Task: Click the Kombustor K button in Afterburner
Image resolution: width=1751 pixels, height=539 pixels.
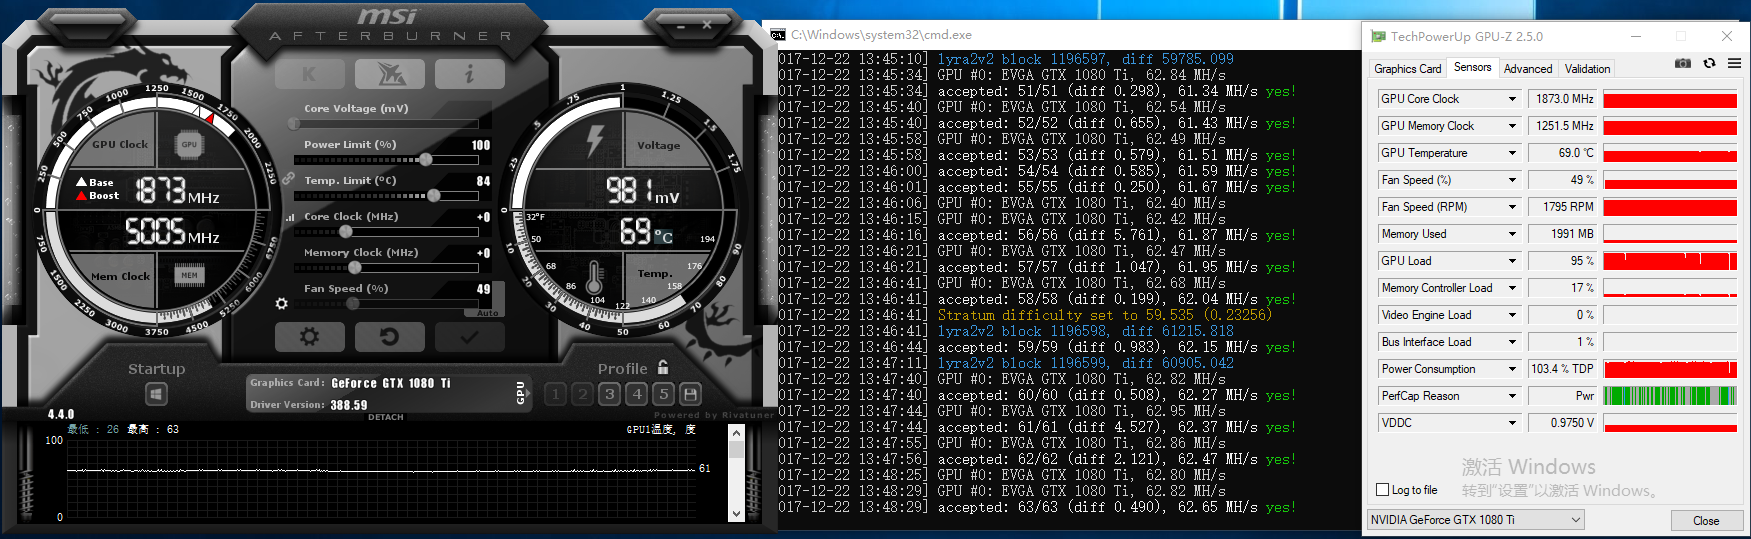Action: coord(309,74)
